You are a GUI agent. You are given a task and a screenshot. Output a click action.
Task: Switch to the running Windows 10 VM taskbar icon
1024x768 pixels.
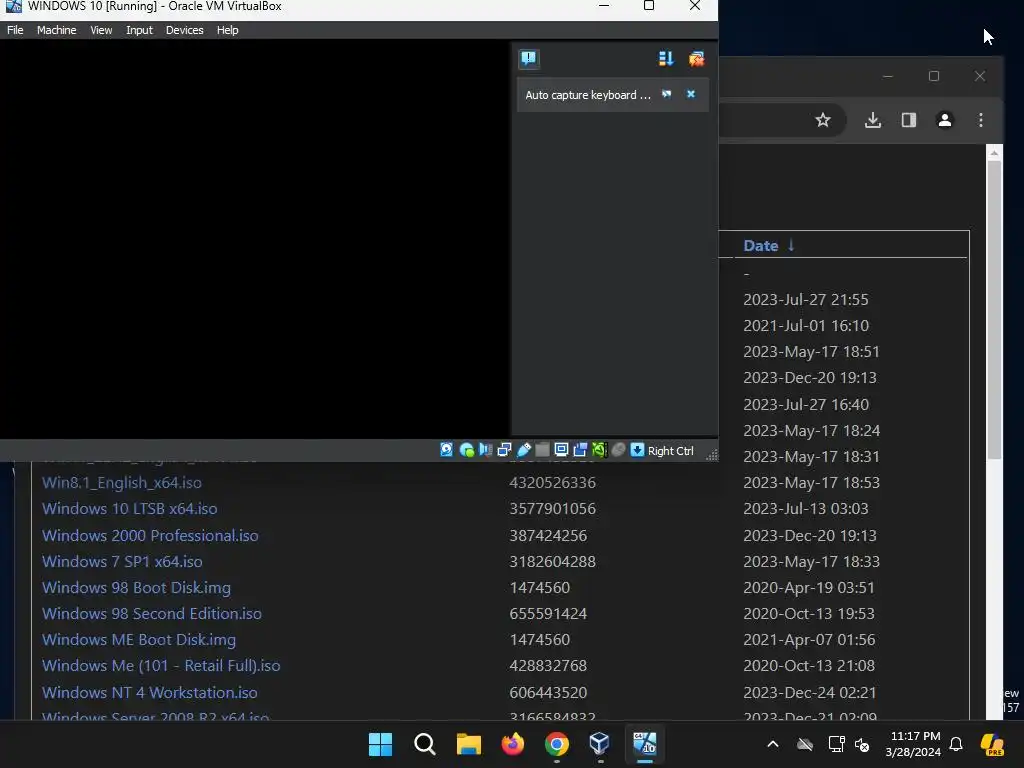(x=645, y=744)
